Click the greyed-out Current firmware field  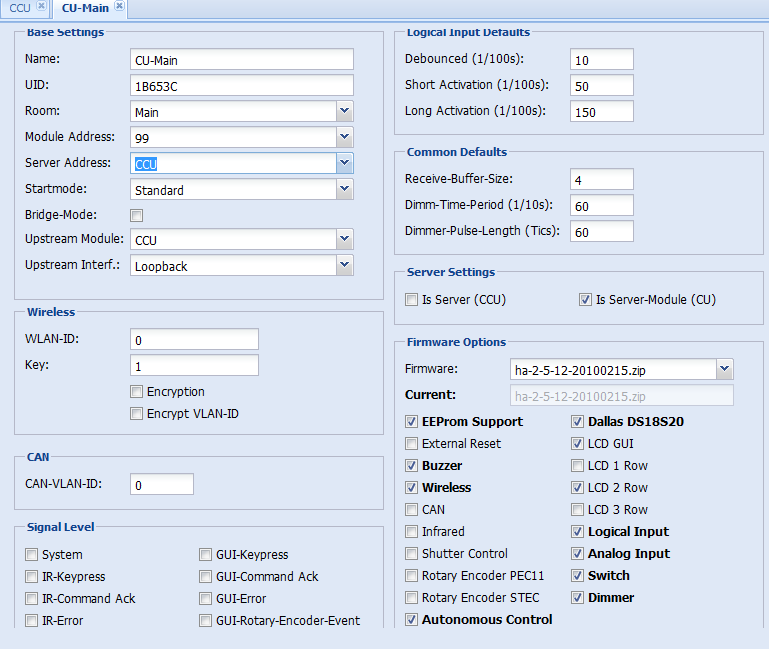622,395
